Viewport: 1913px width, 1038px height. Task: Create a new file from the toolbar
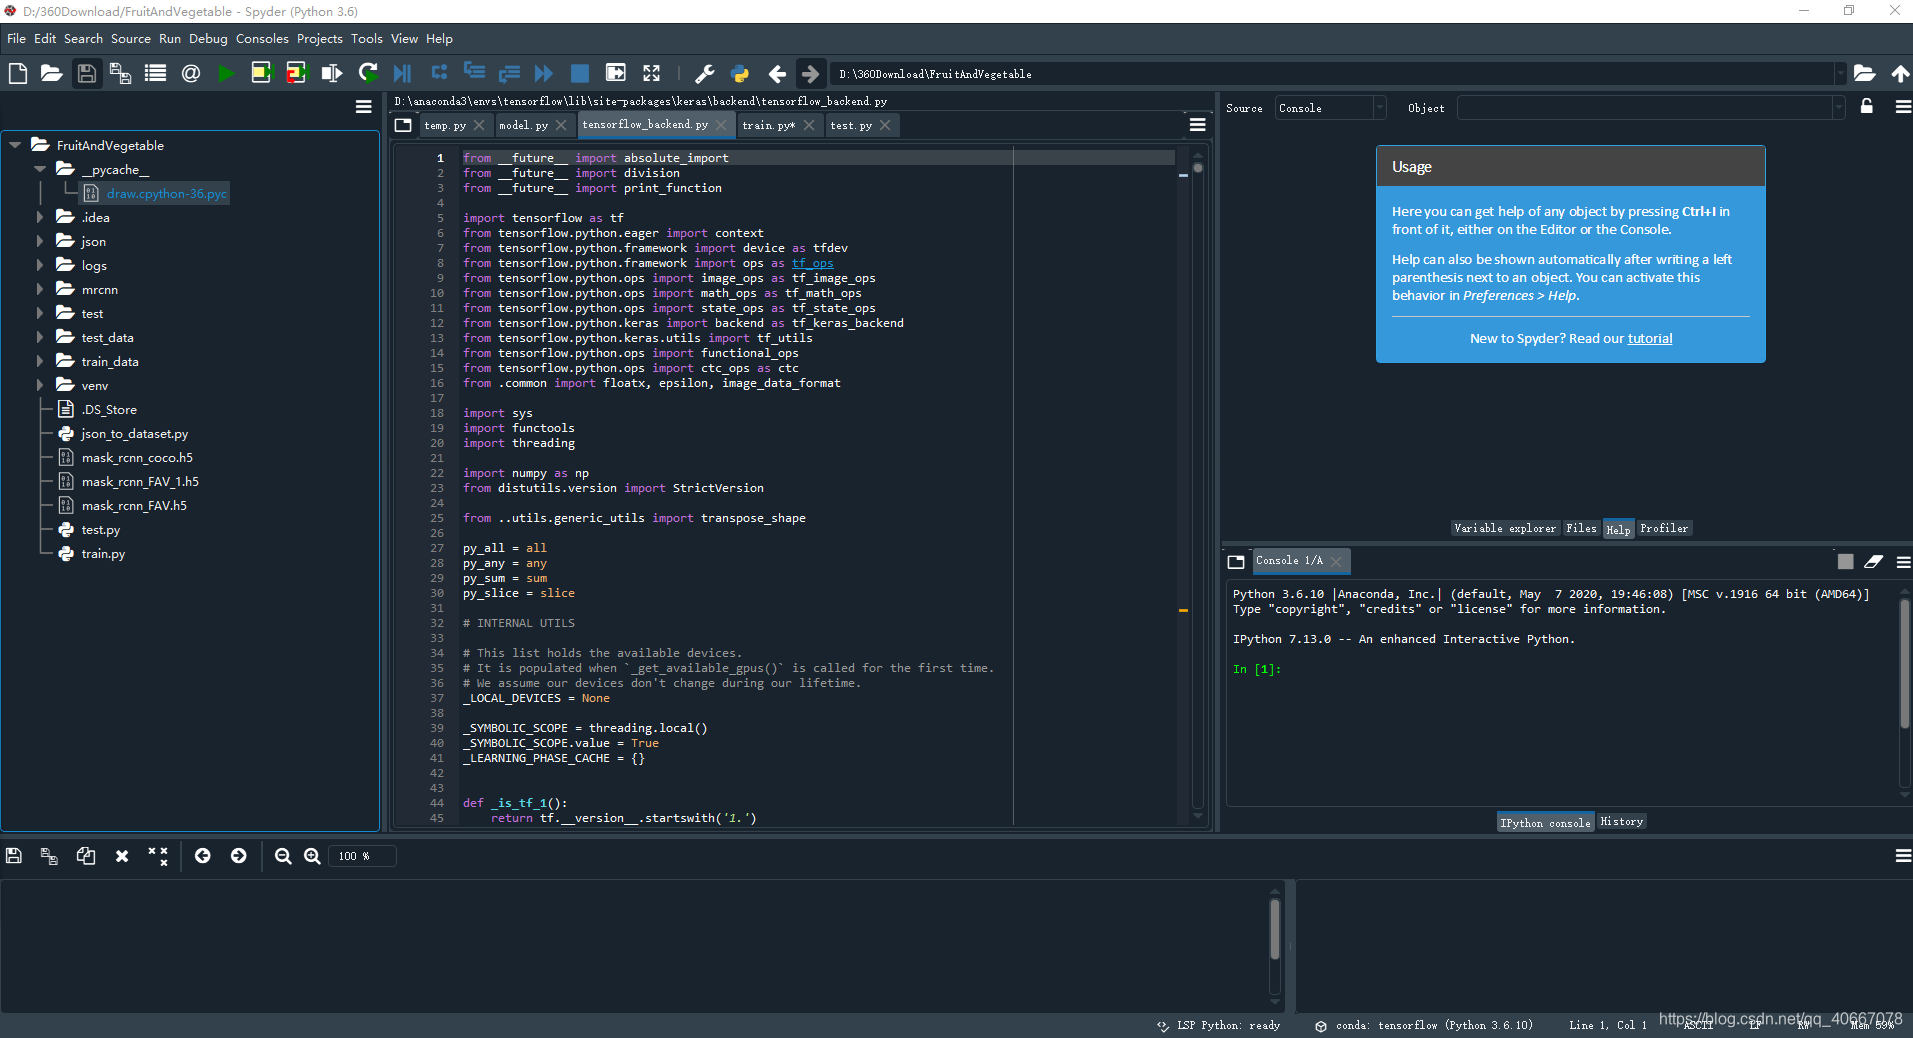(17, 73)
